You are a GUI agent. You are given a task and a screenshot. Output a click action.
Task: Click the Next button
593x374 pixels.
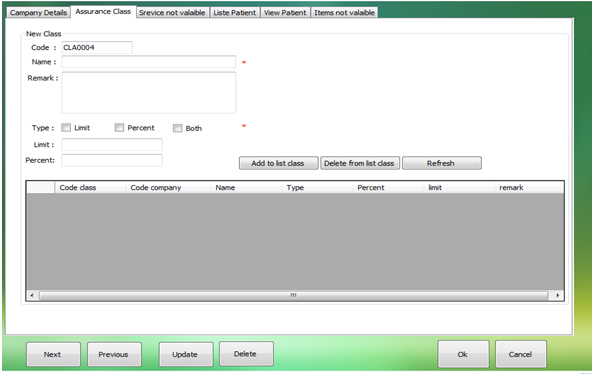tap(53, 354)
